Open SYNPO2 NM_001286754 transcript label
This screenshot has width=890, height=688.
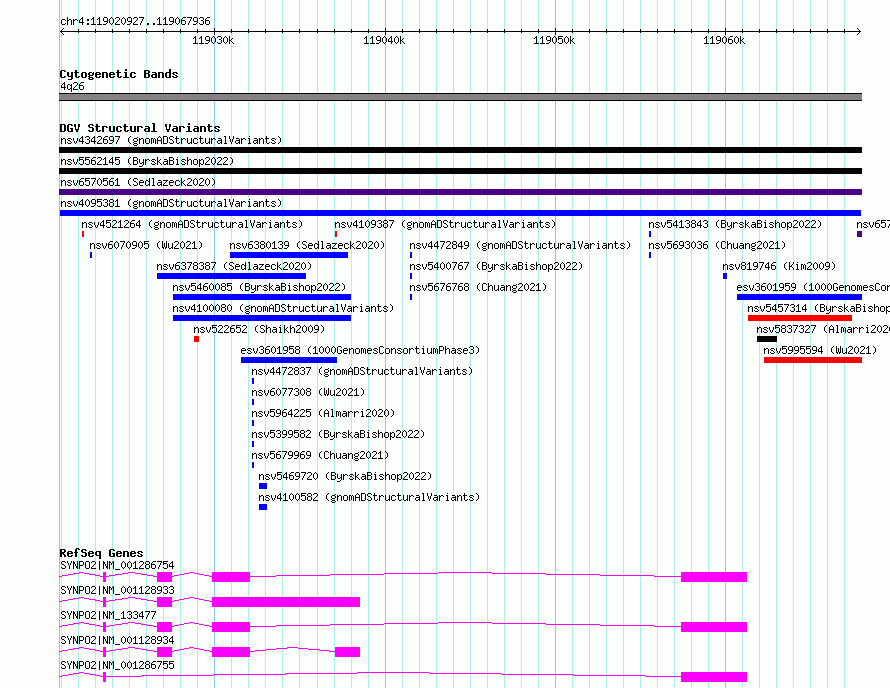pyautogui.click(x=117, y=565)
